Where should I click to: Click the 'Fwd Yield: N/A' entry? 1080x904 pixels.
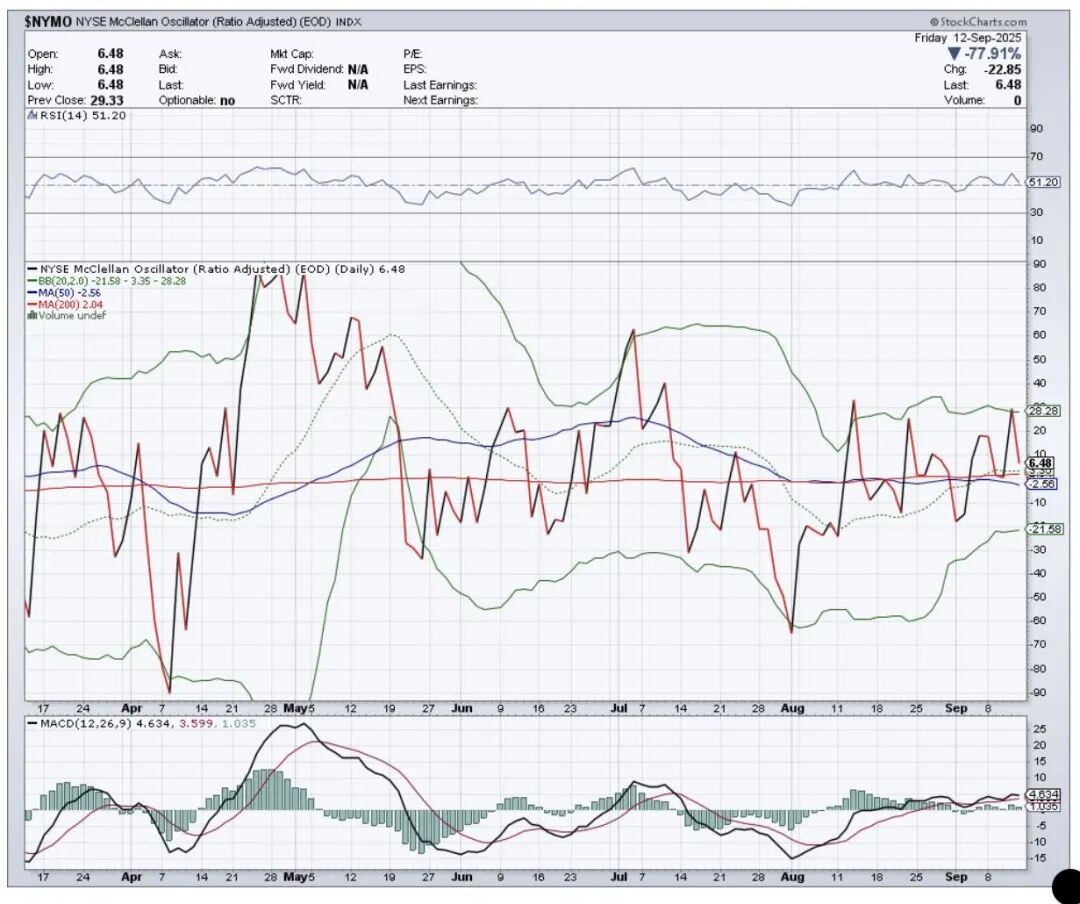[319, 85]
